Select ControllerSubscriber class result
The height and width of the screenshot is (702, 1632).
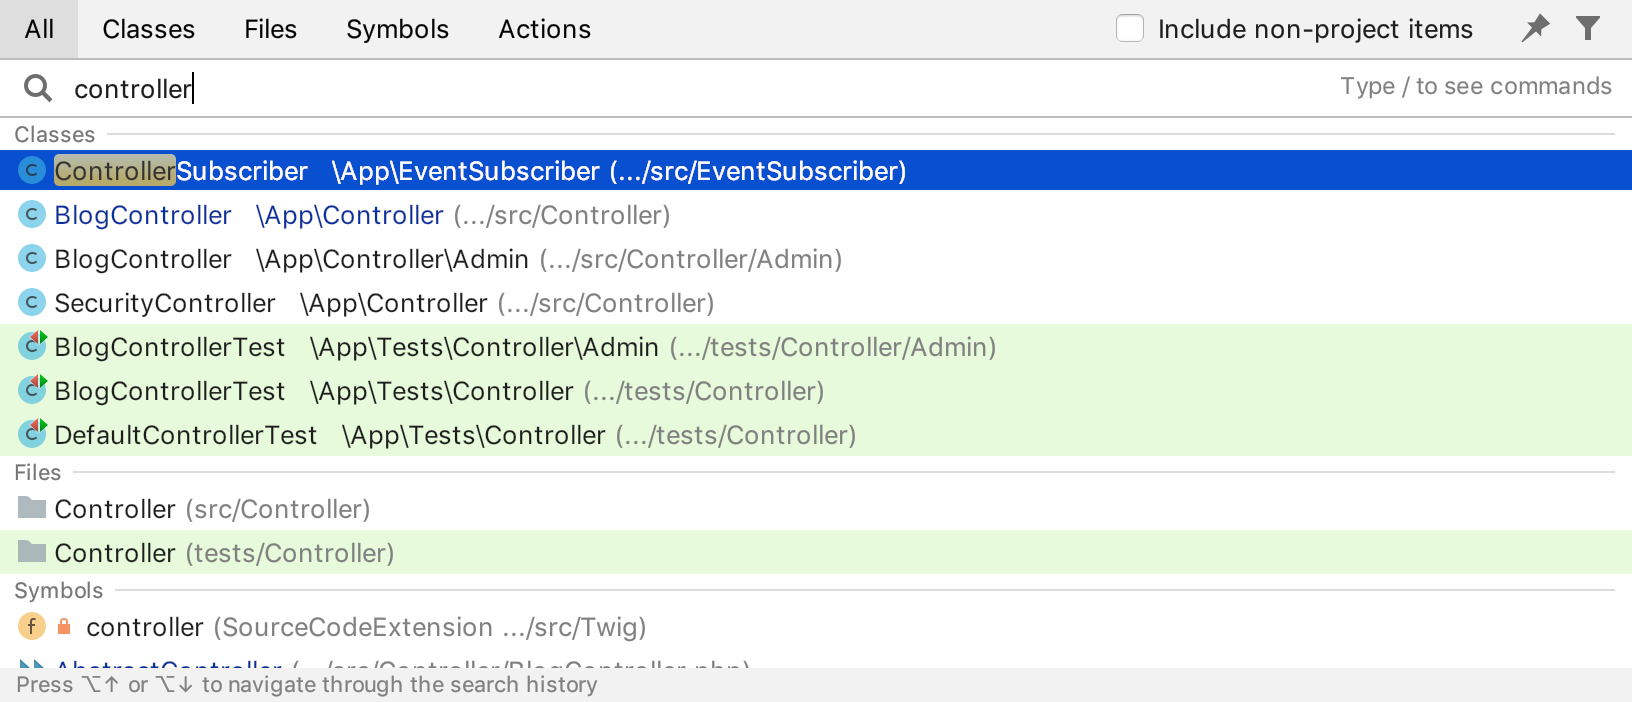(x=816, y=170)
